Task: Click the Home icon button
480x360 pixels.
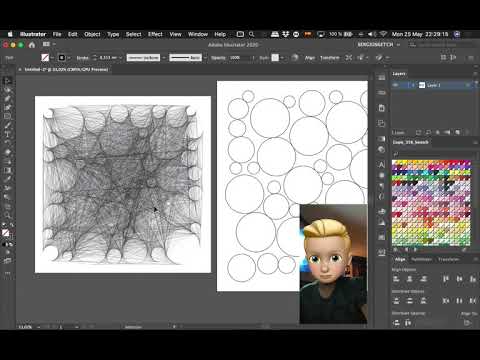Action: pyautogui.click(x=32, y=45)
